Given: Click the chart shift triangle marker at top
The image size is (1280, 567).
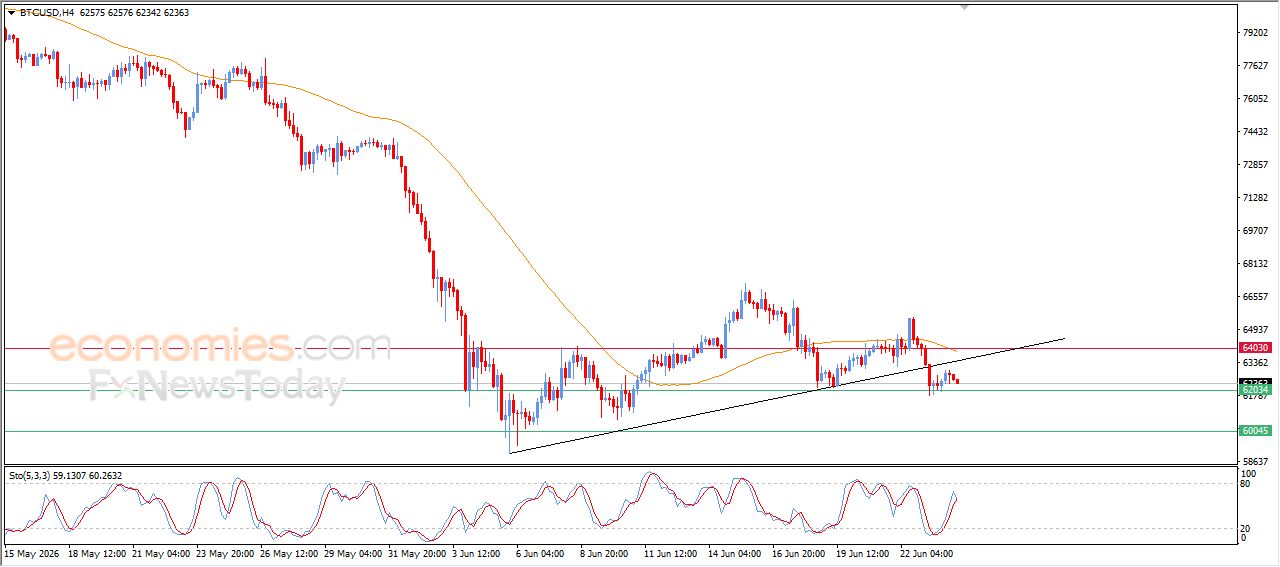Looking at the screenshot, I should tap(965, 7).
